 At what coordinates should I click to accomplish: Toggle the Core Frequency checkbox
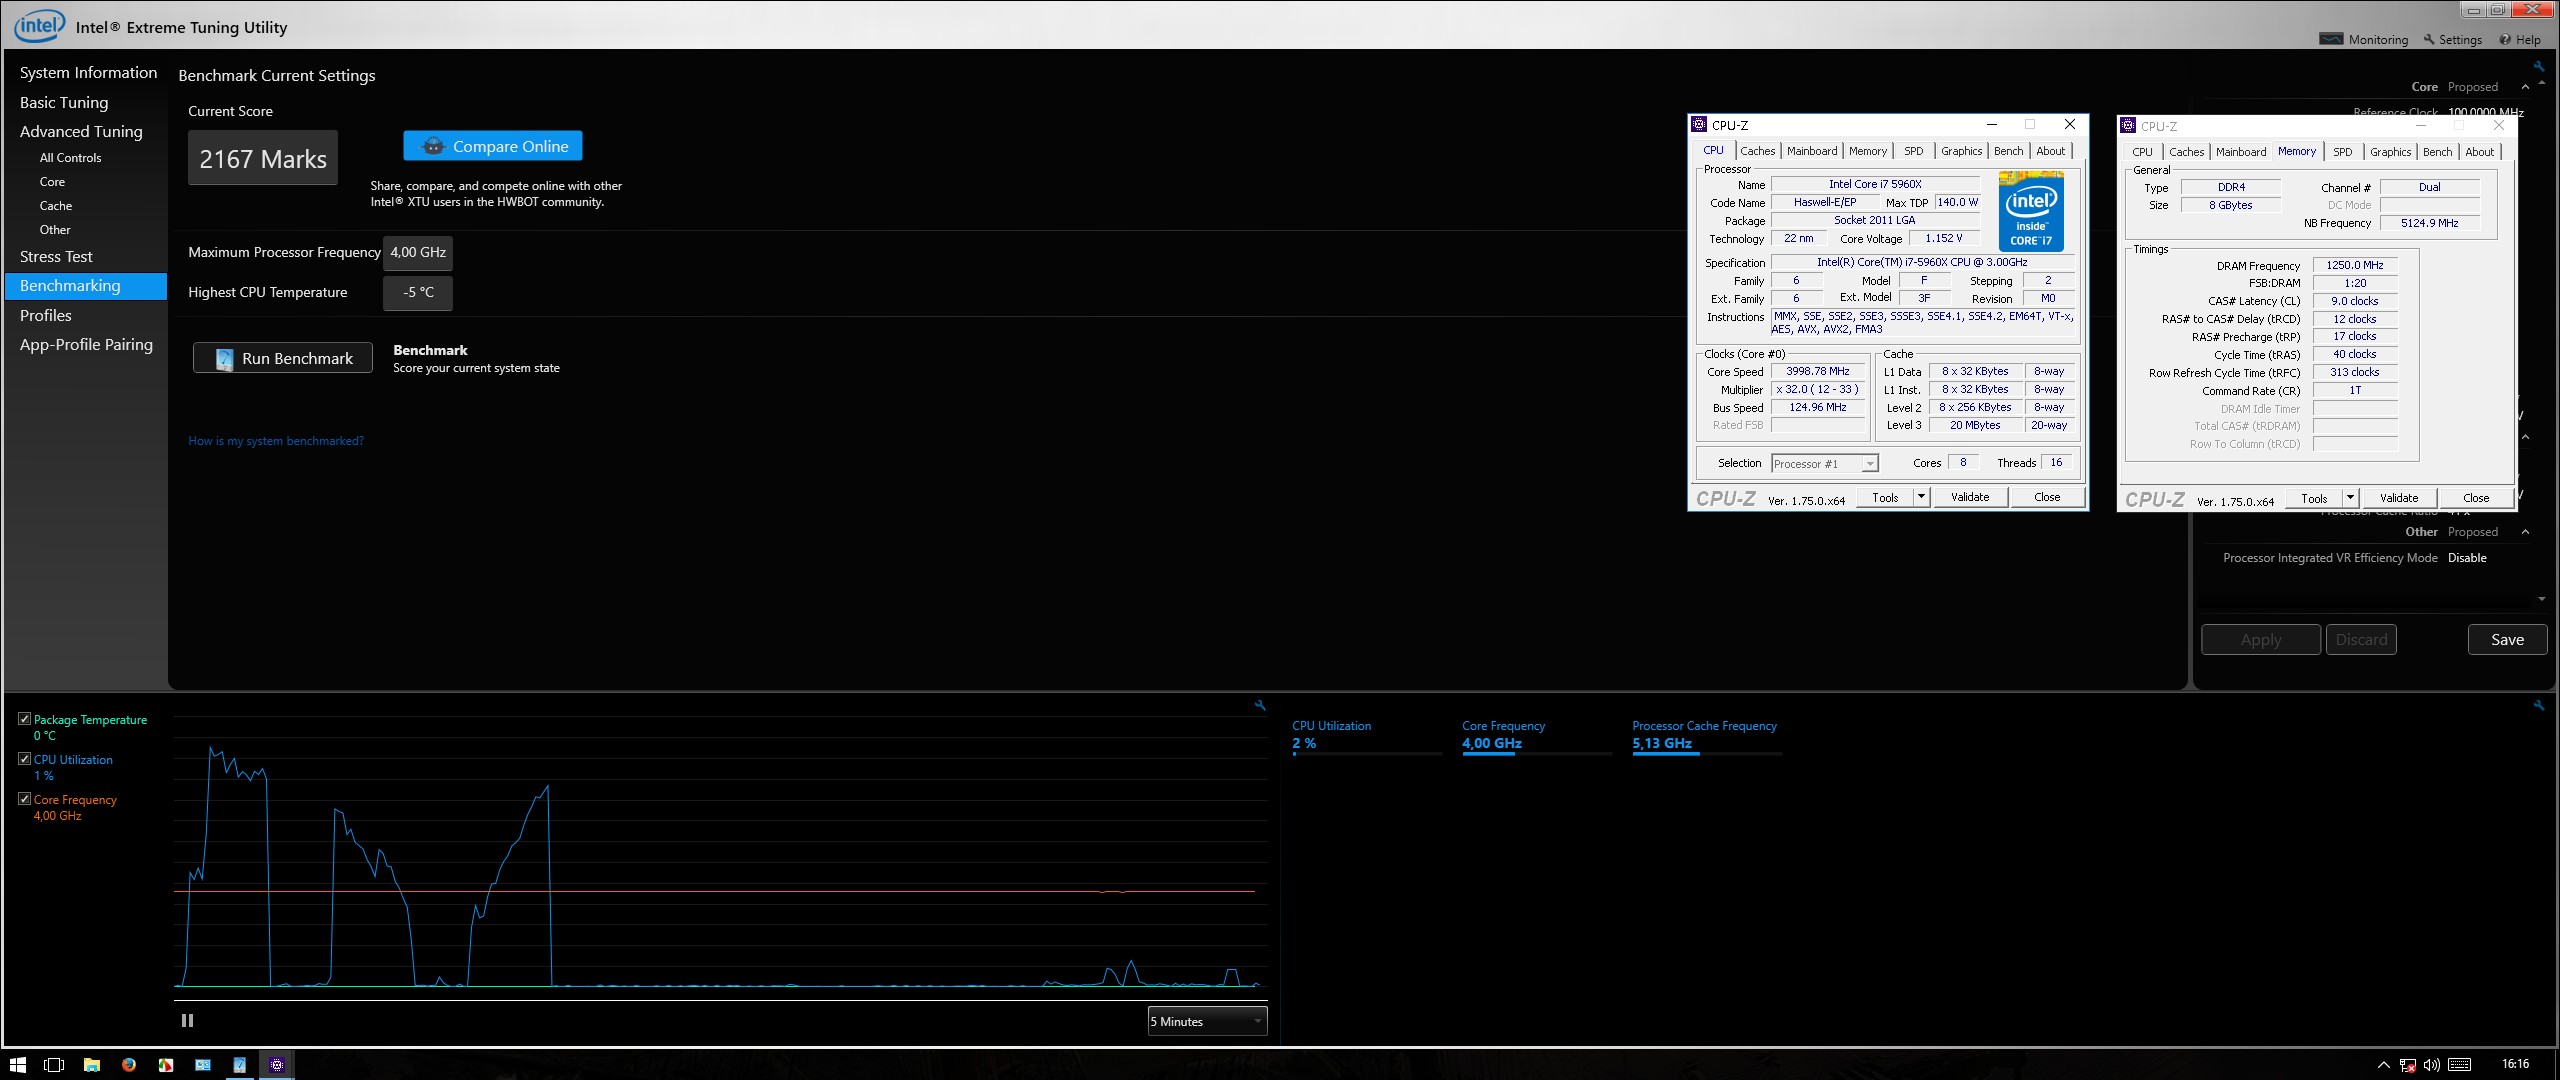[x=24, y=799]
